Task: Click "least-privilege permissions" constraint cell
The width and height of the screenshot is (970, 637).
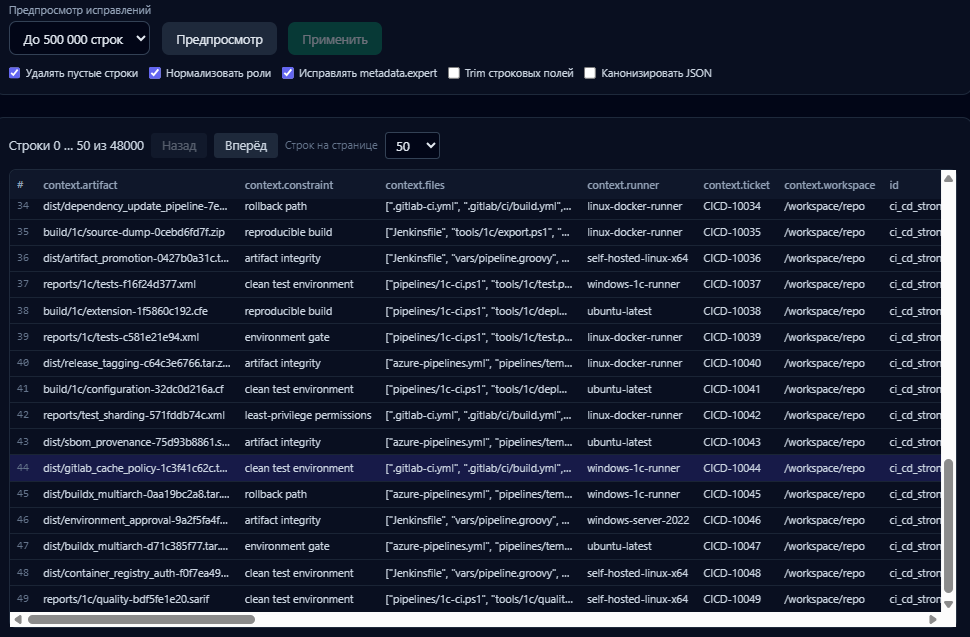Action: click(x=308, y=415)
